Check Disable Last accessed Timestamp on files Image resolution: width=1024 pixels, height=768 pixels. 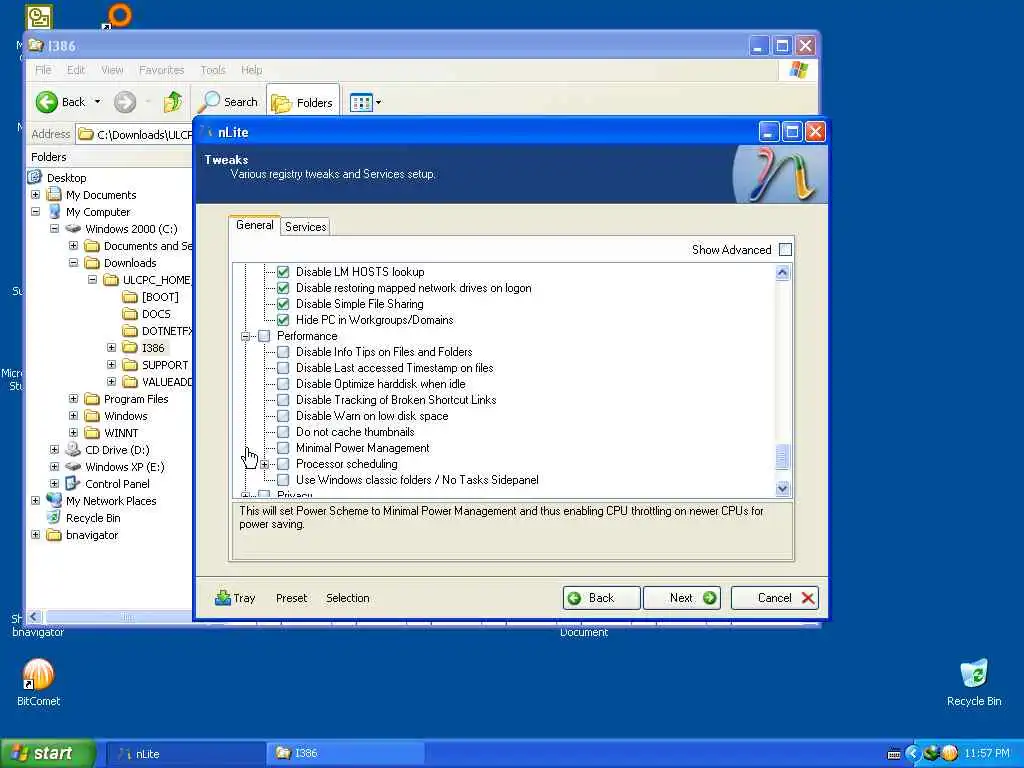pos(283,368)
